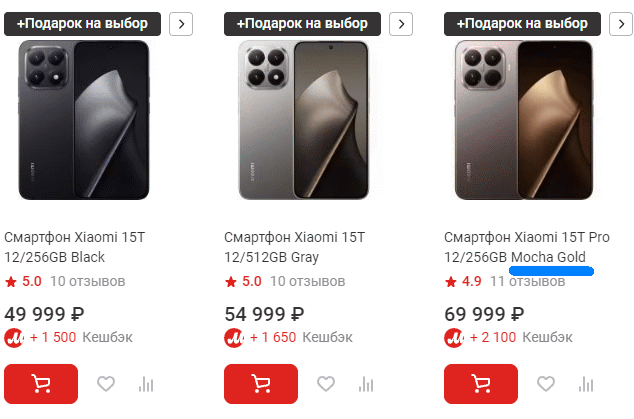Screen dimensions: 634x419
Task: Expand gift arrow on Black phone card
Action: 181,24
